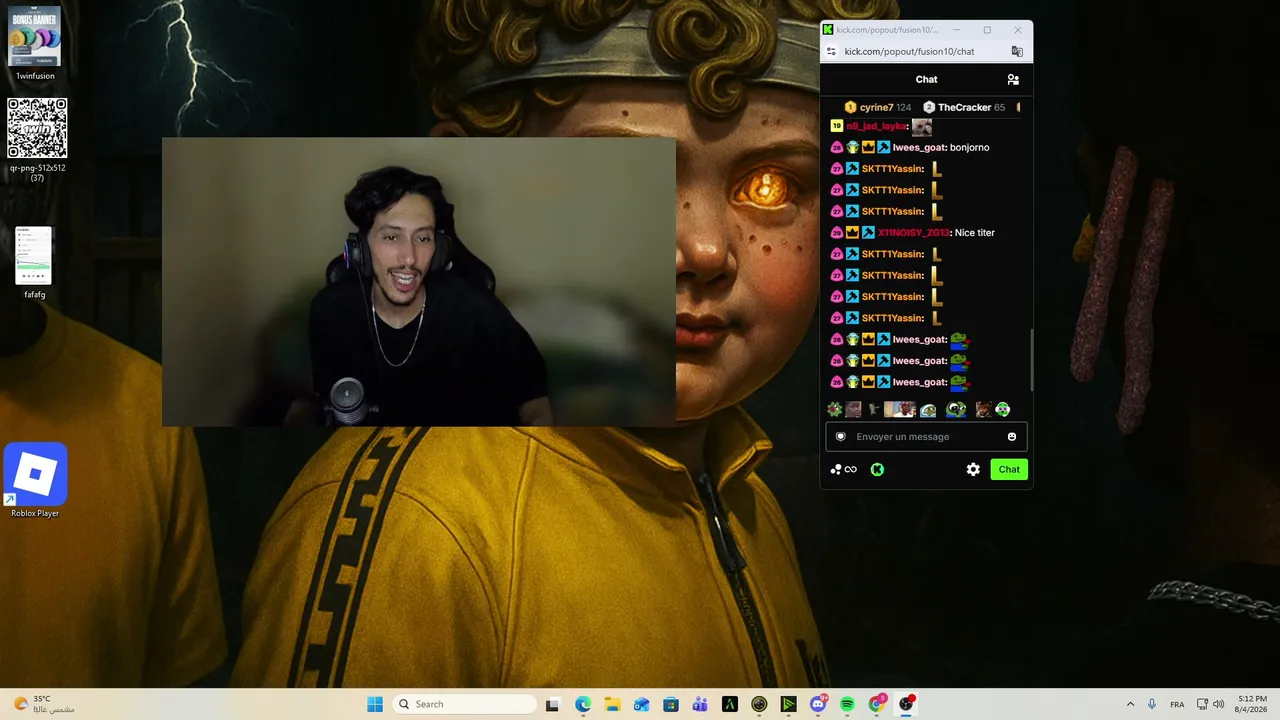
Task: Open Discord from the taskbar
Action: (819, 704)
